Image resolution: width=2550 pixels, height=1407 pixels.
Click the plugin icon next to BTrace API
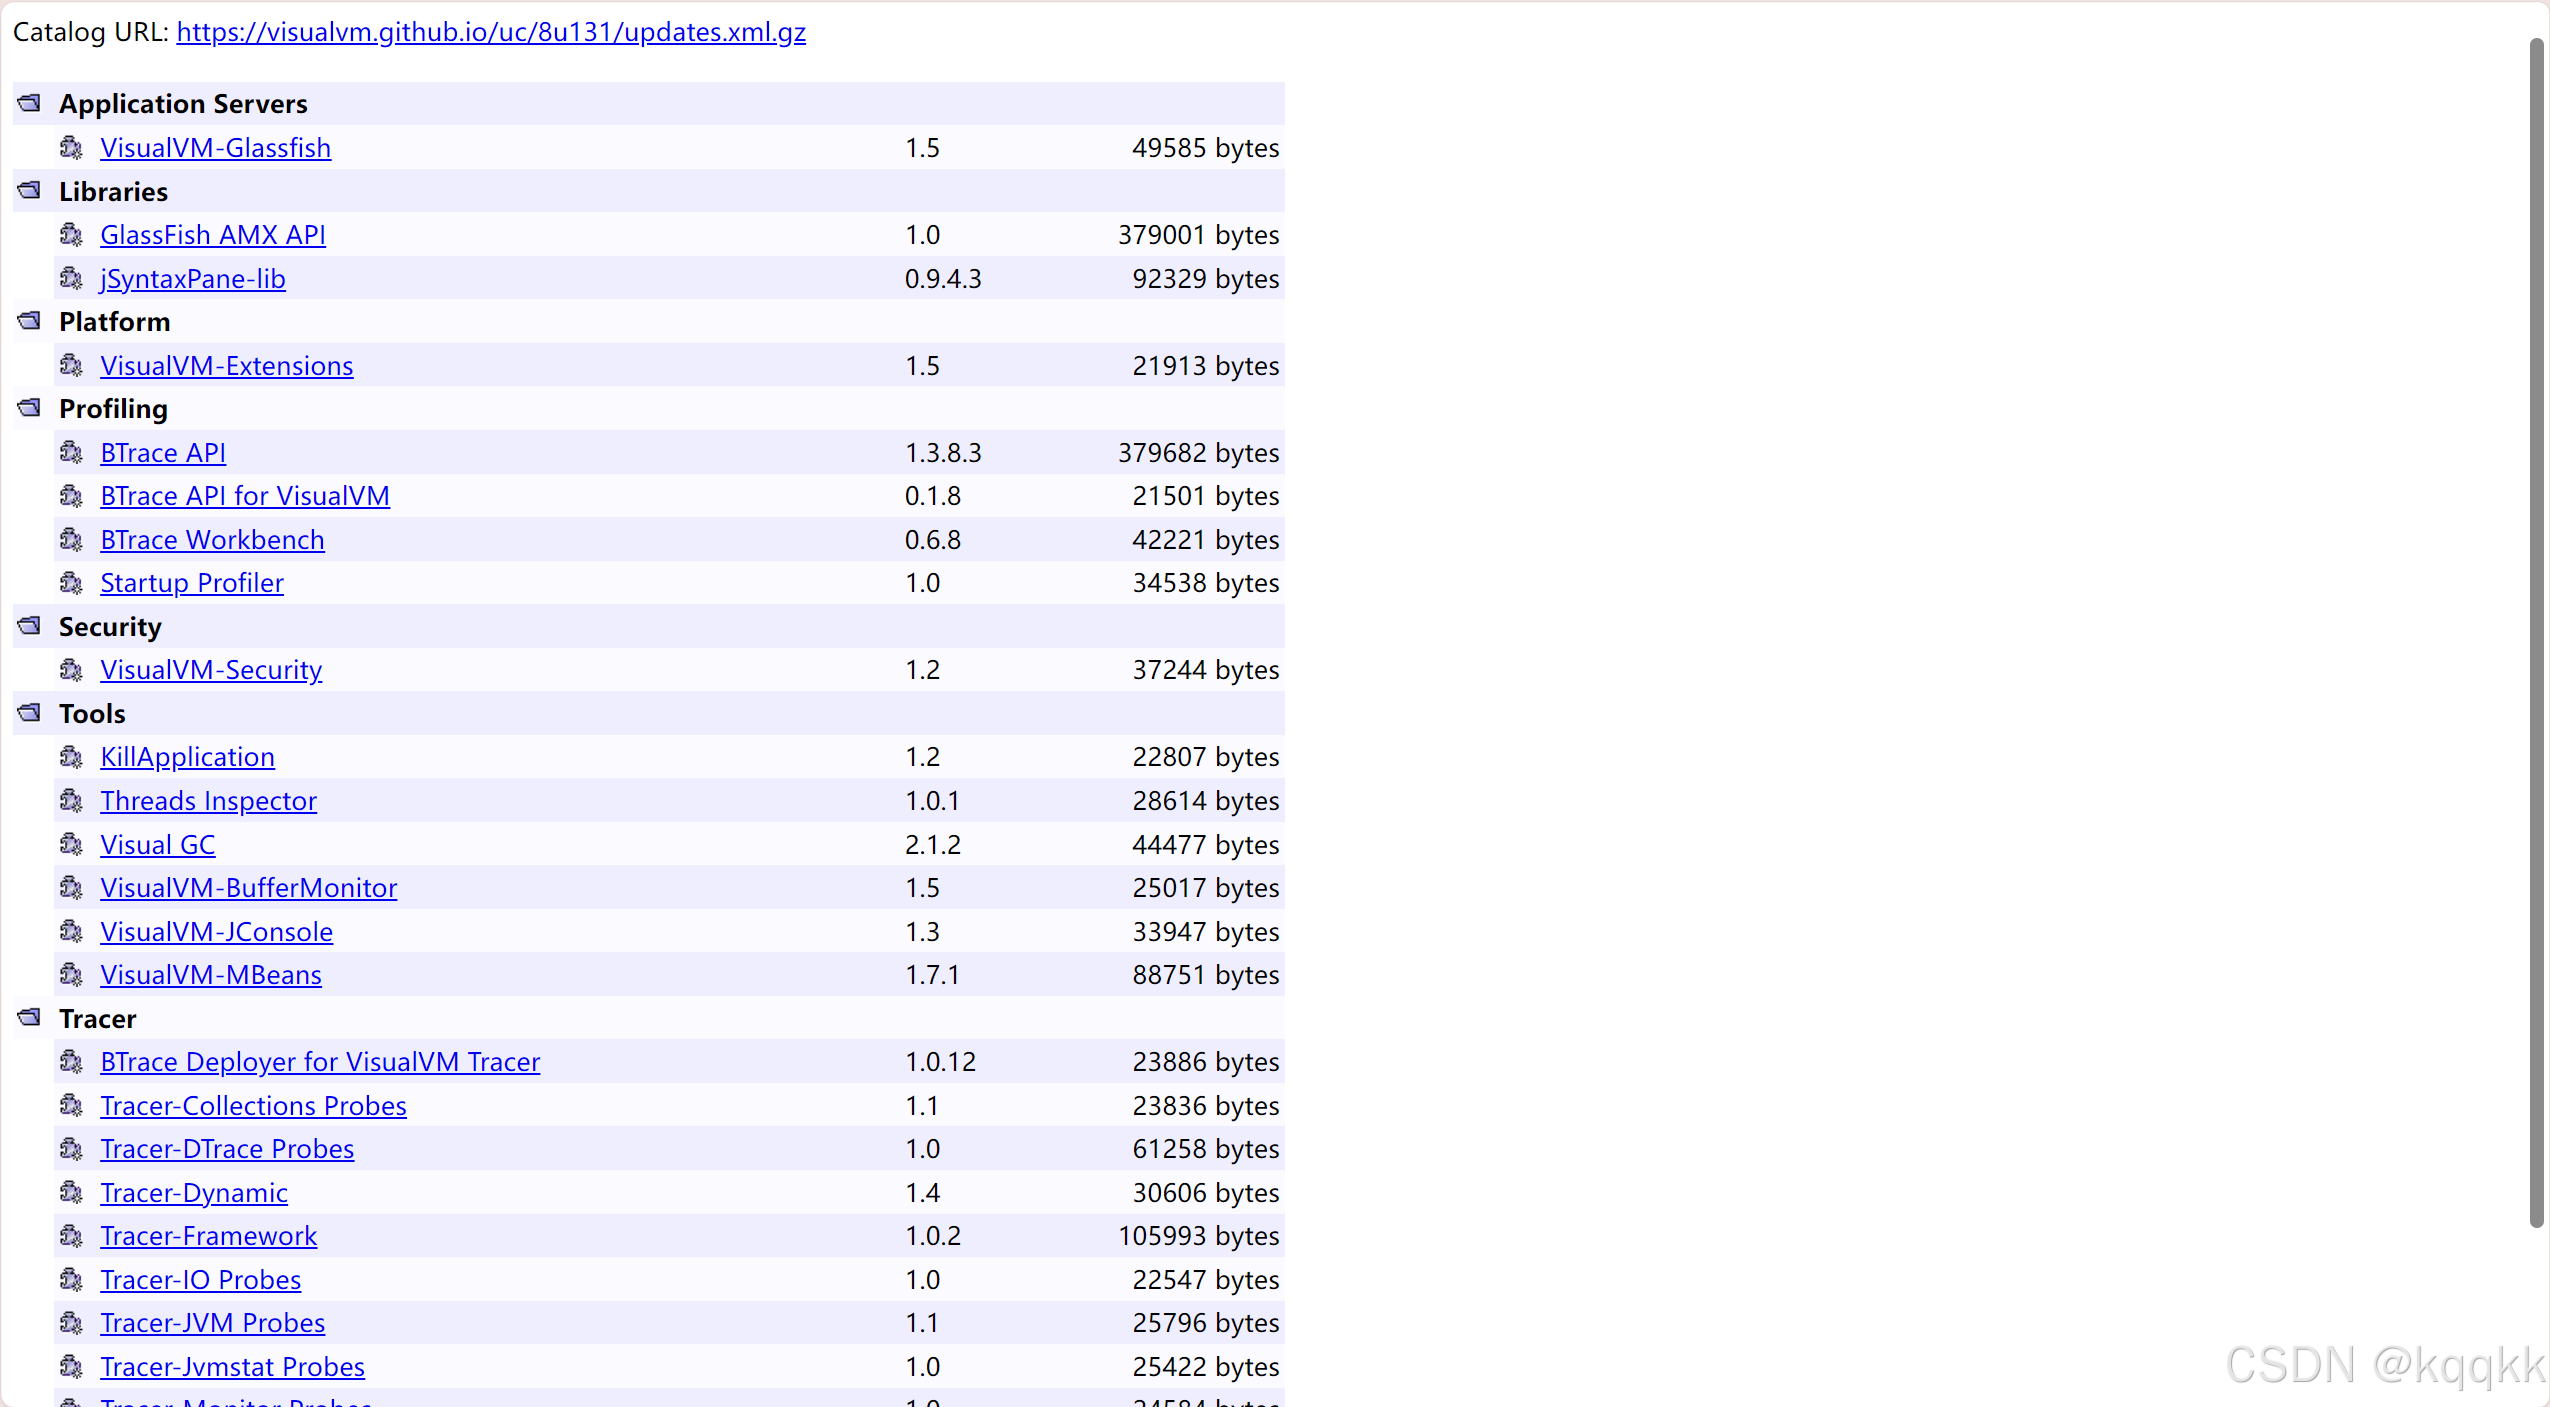[x=71, y=453]
